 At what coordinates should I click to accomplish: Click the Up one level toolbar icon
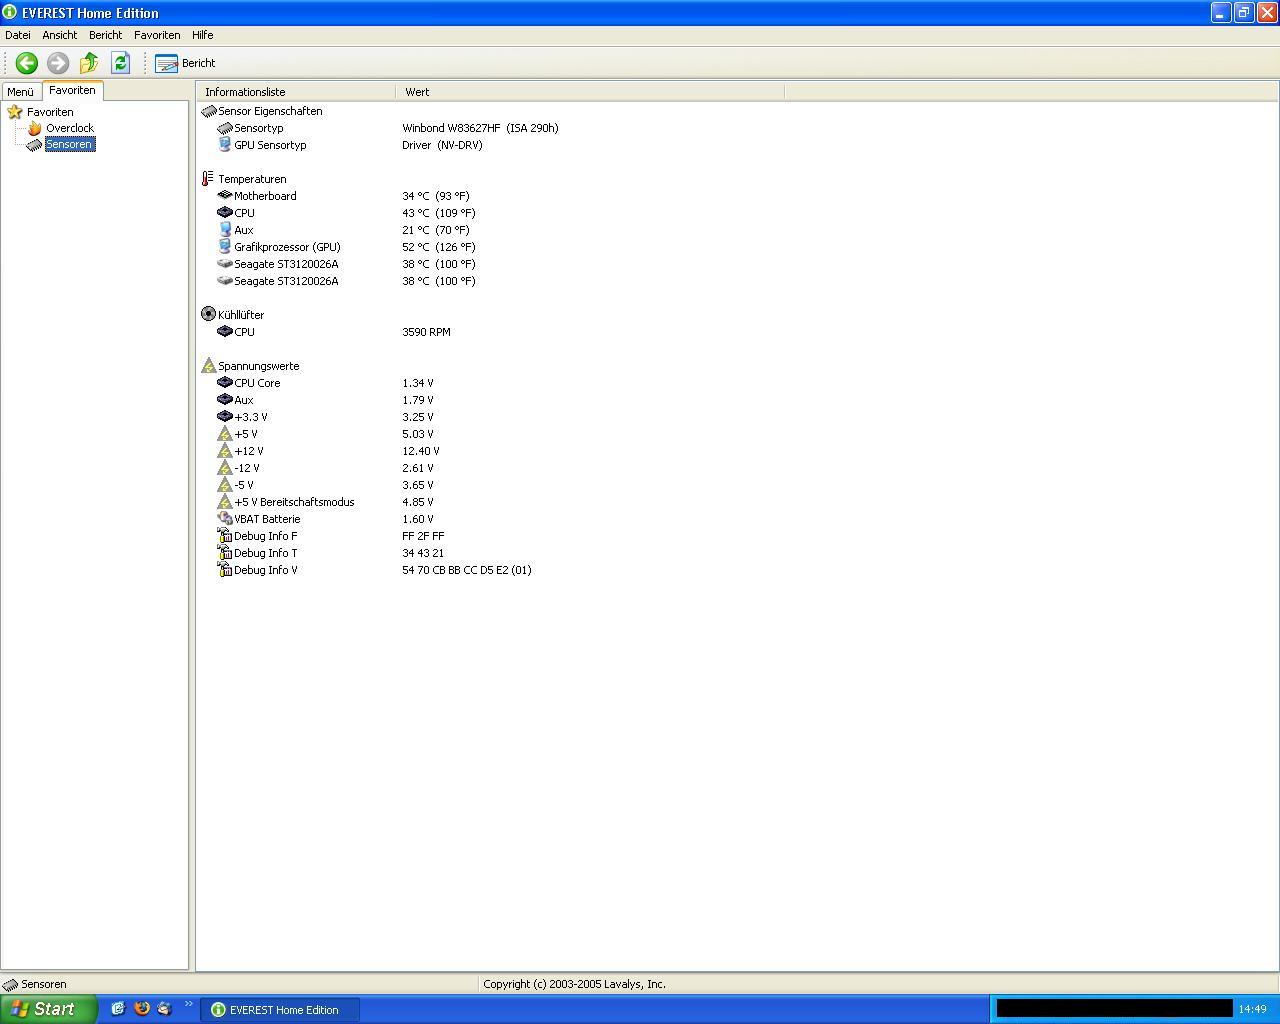pos(89,63)
